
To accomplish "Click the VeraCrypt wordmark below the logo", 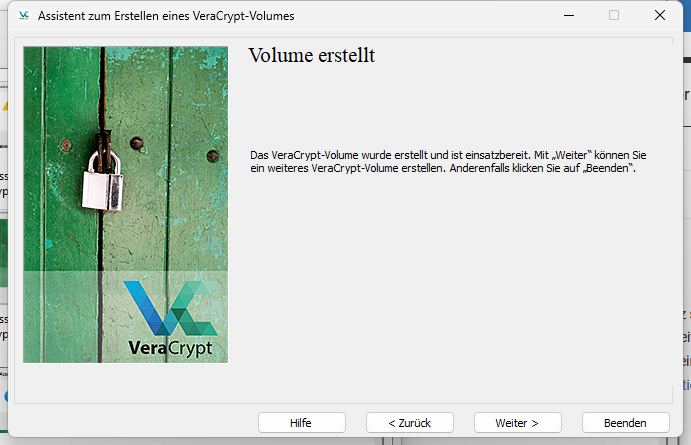I will pos(170,348).
